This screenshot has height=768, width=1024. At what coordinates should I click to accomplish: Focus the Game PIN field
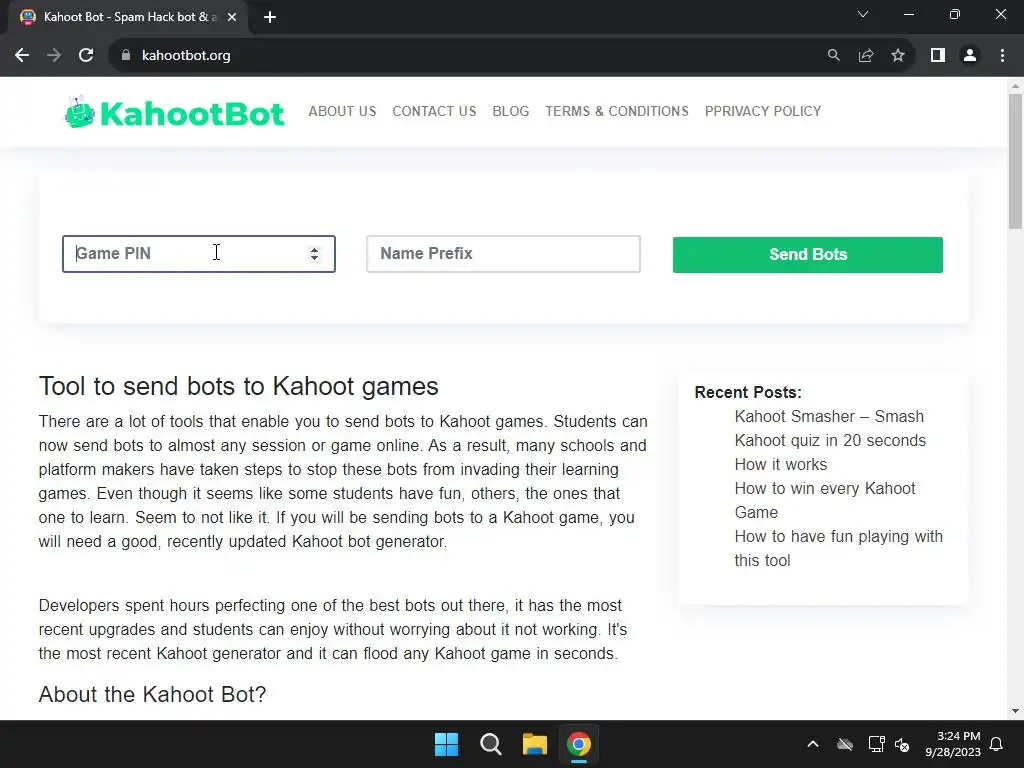click(x=199, y=254)
